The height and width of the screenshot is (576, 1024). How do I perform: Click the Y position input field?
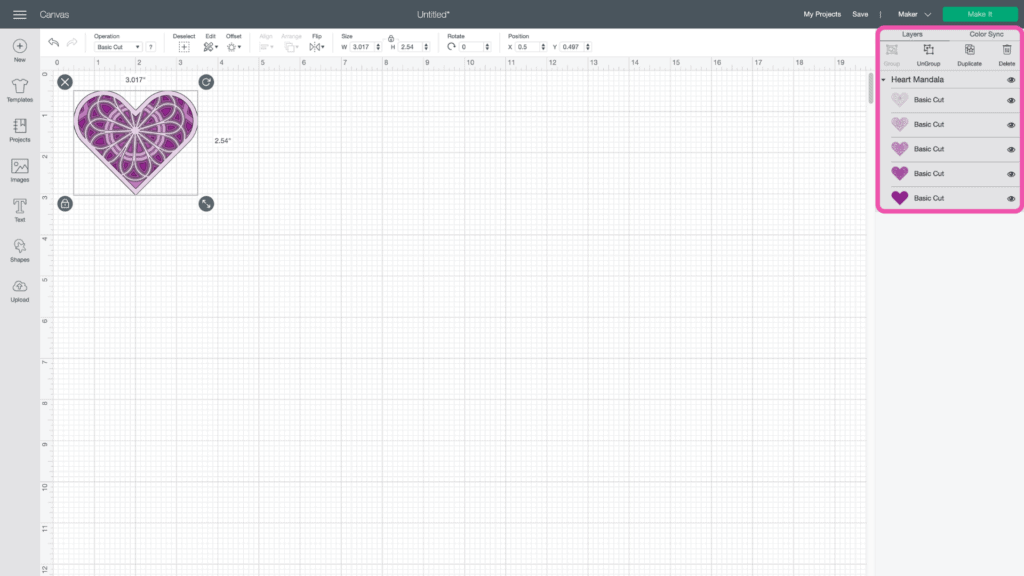[573, 47]
